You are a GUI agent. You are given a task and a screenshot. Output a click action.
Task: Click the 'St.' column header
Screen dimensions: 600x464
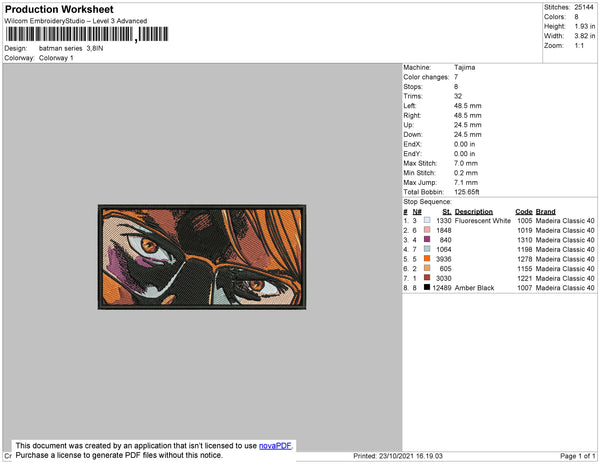point(447,212)
